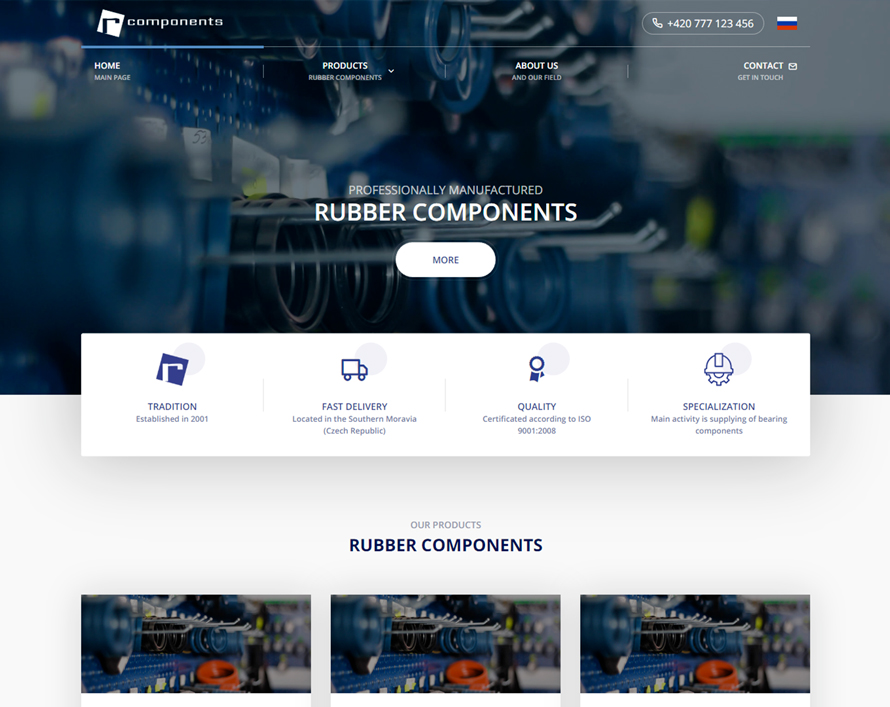The height and width of the screenshot is (707, 890).
Task: Select the middle product thumbnail image
Action: click(445, 644)
